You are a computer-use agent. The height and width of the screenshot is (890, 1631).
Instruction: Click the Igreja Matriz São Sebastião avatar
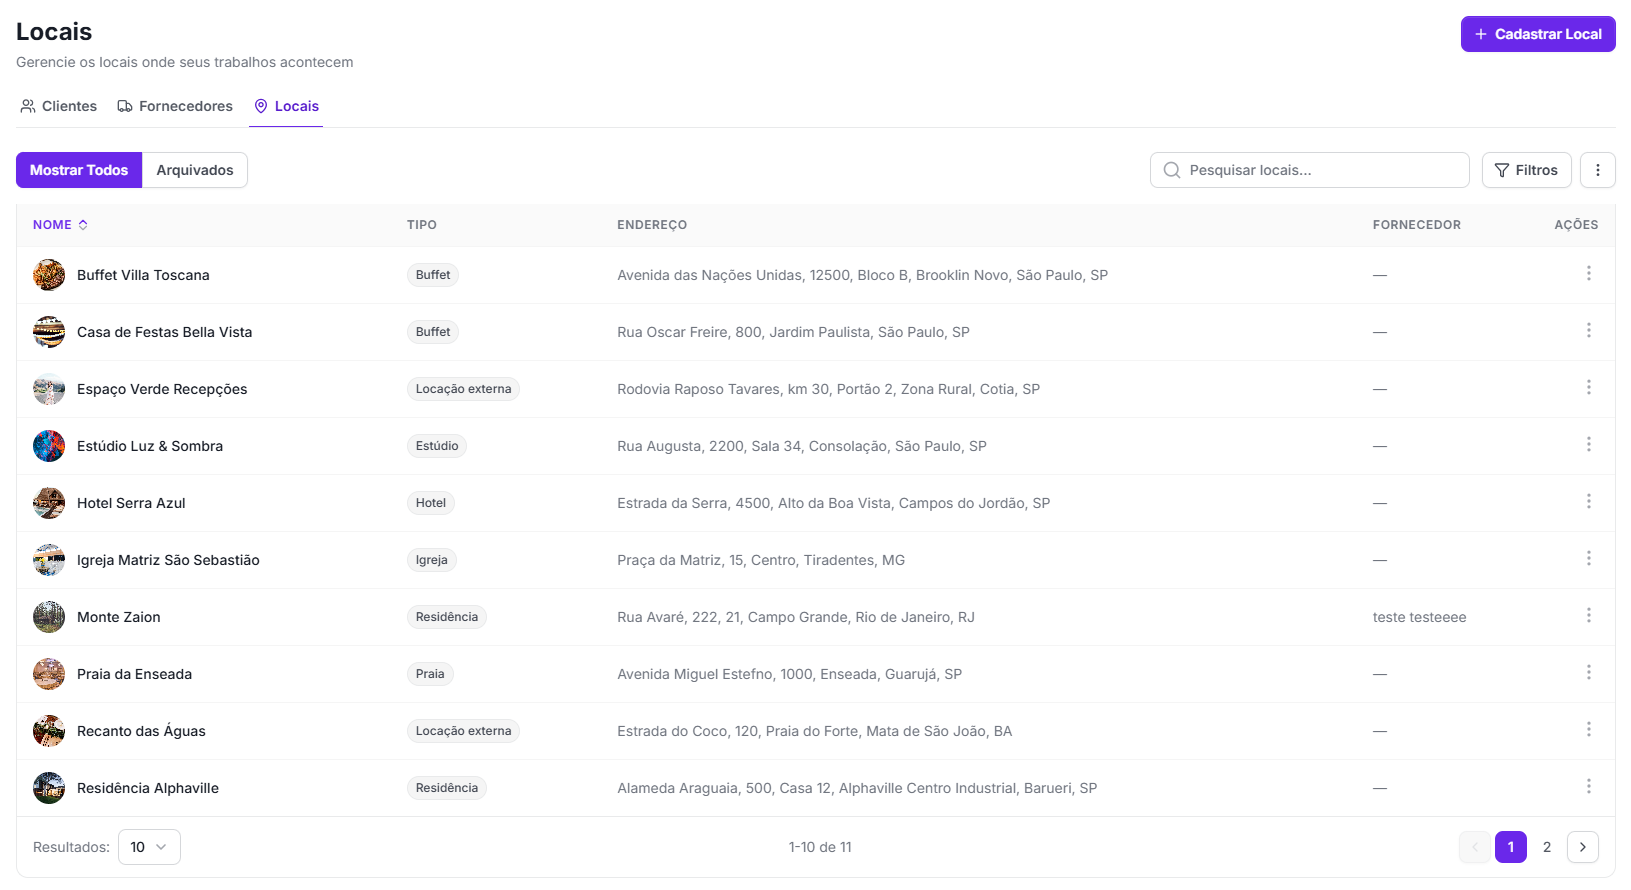(x=49, y=560)
